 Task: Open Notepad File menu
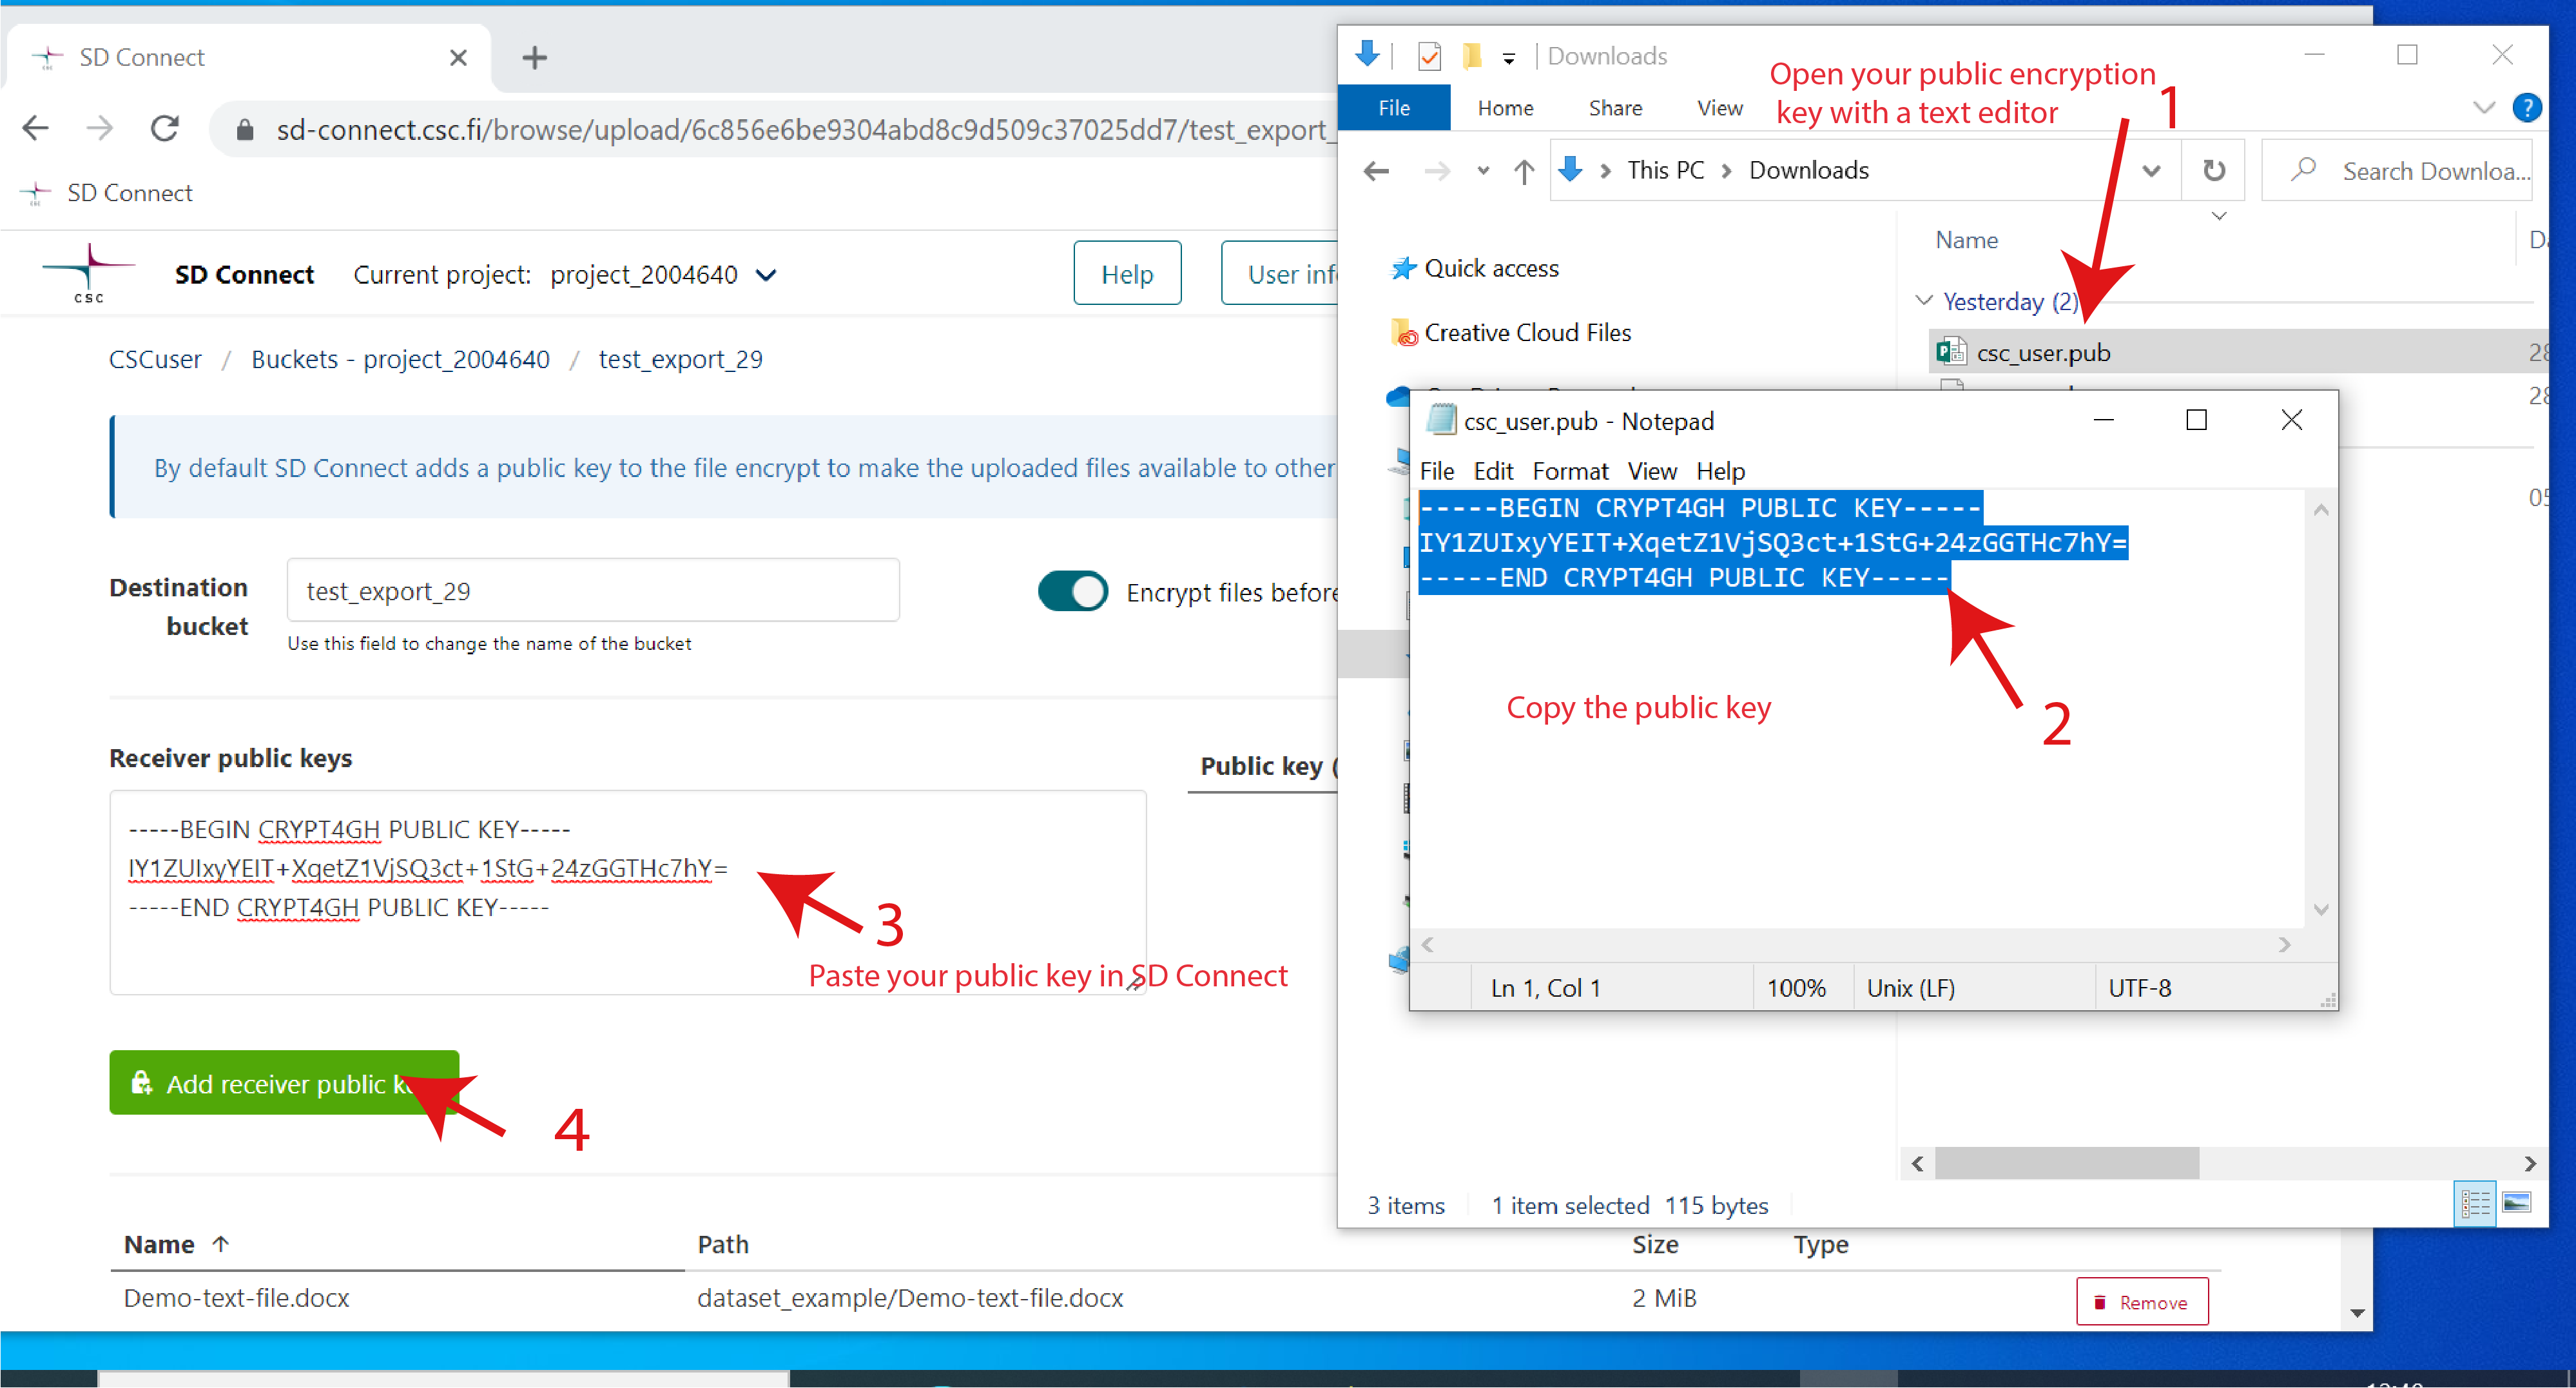click(1437, 471)
